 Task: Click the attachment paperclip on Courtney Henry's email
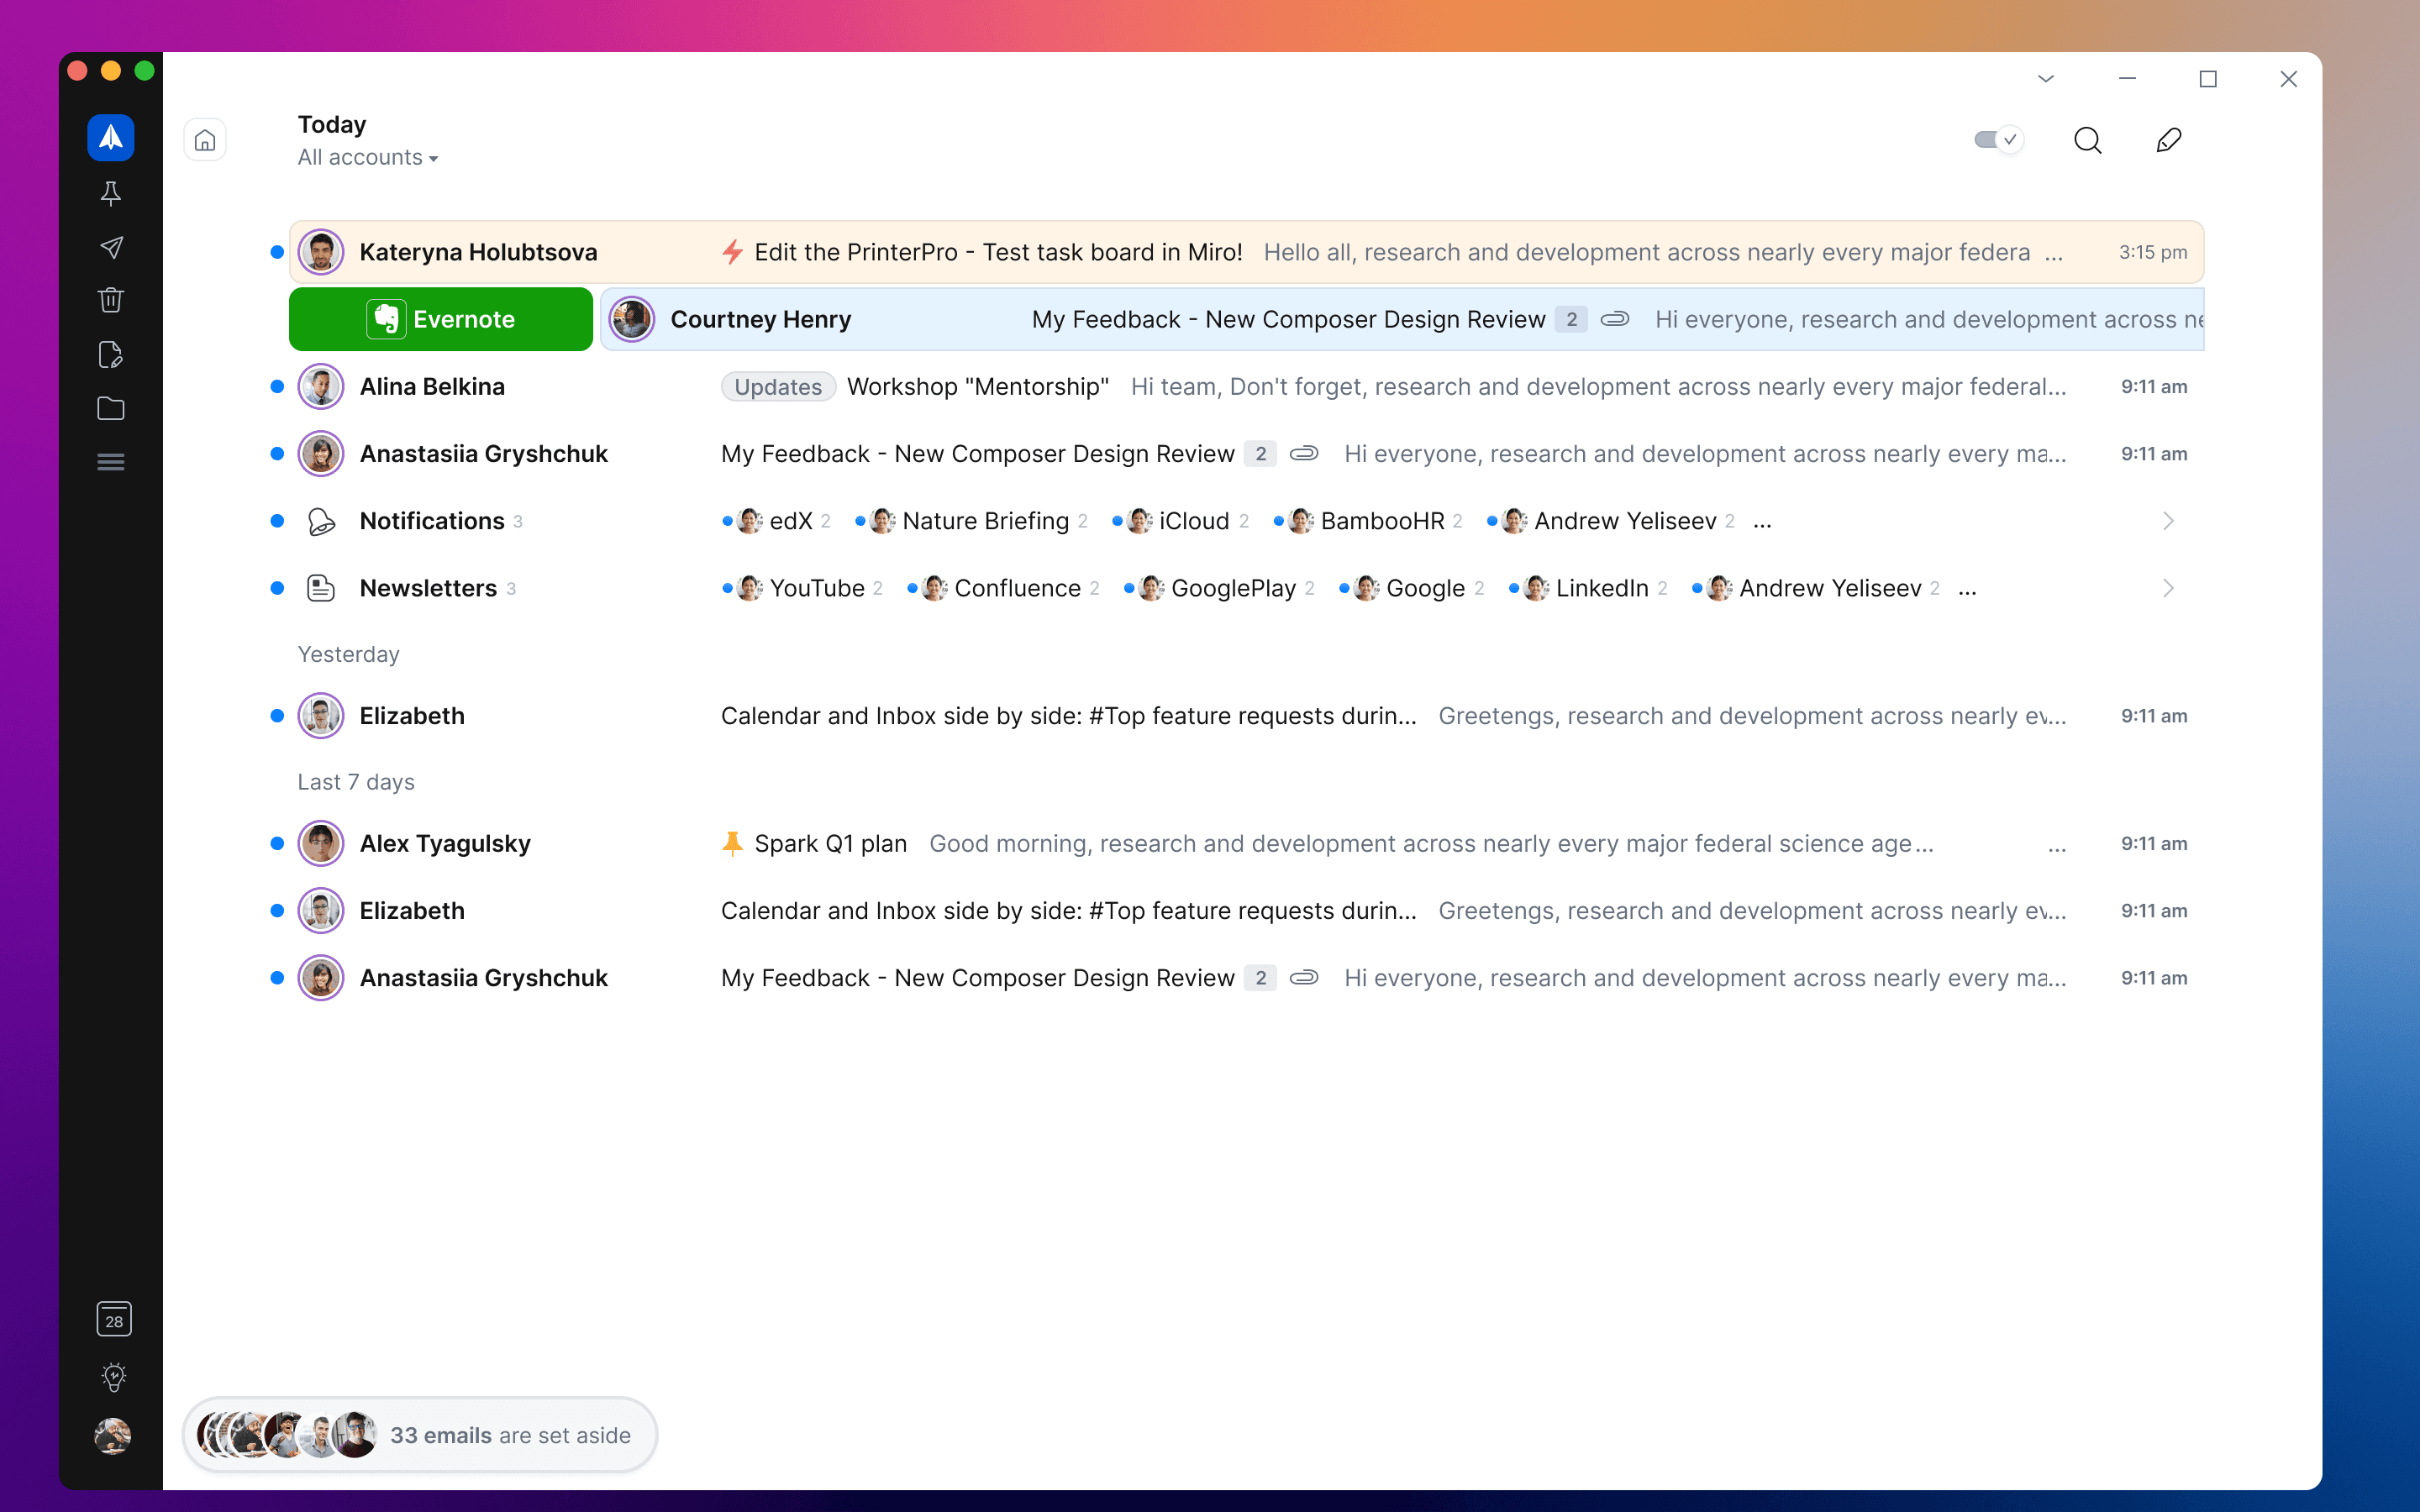(1615, 319)
